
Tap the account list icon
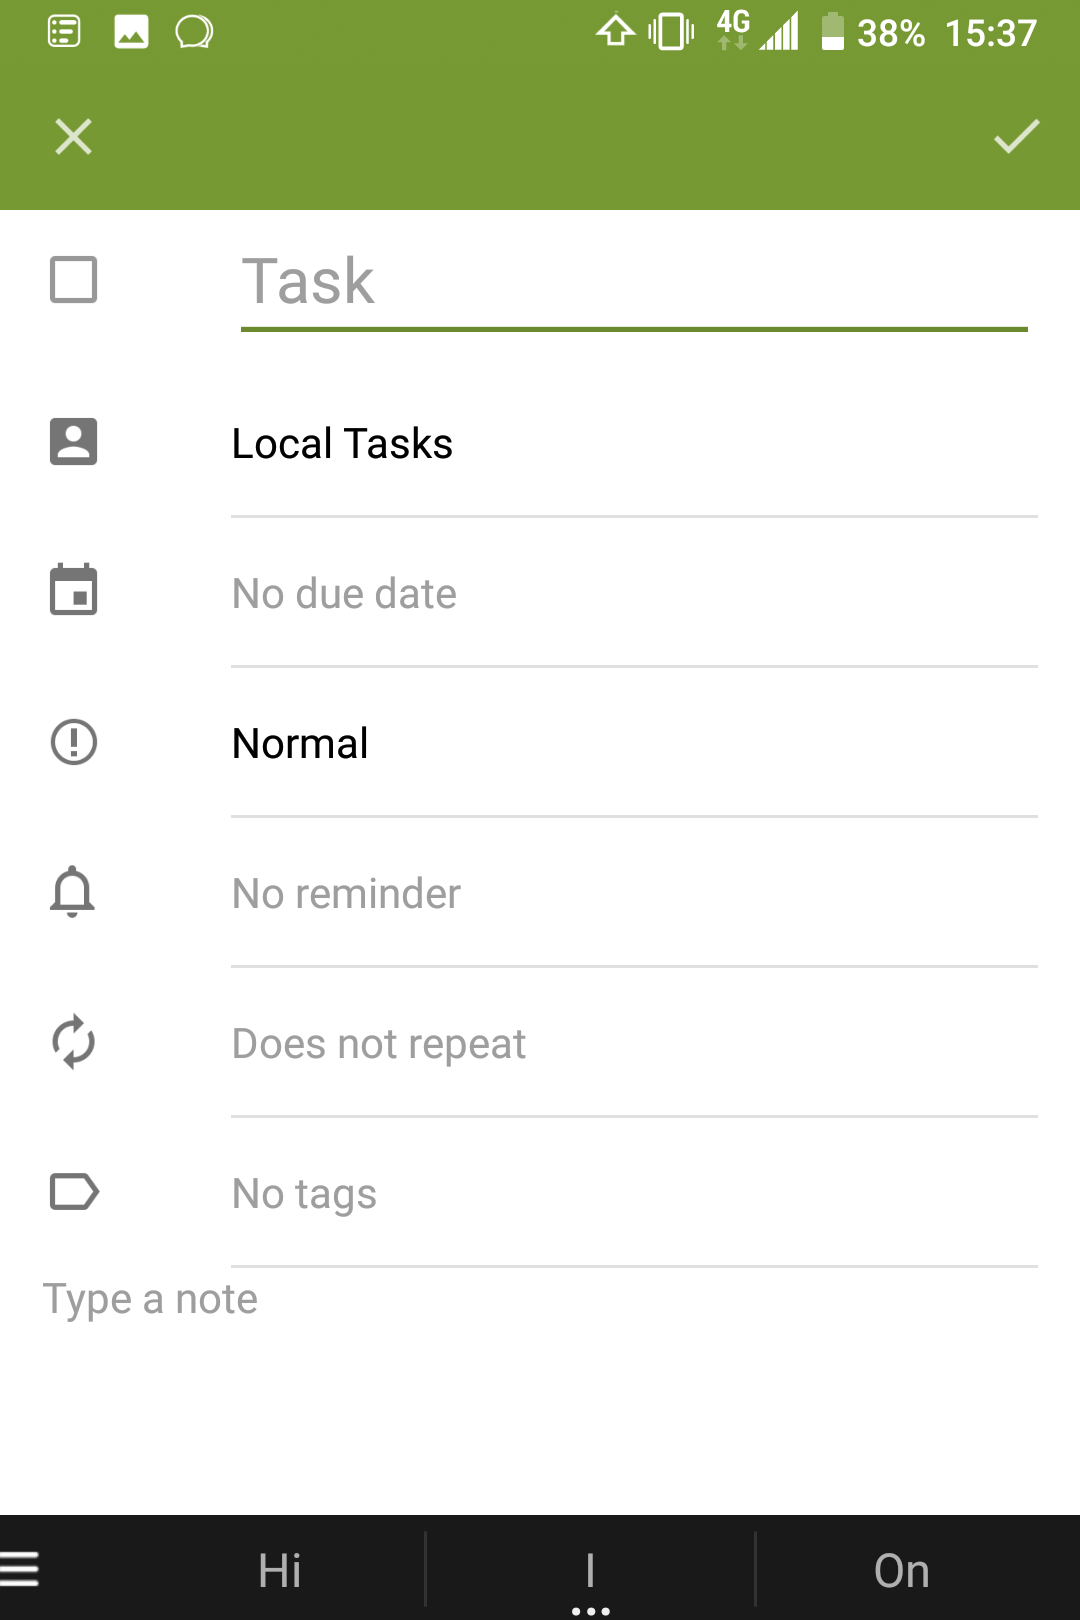click(74, 441)
